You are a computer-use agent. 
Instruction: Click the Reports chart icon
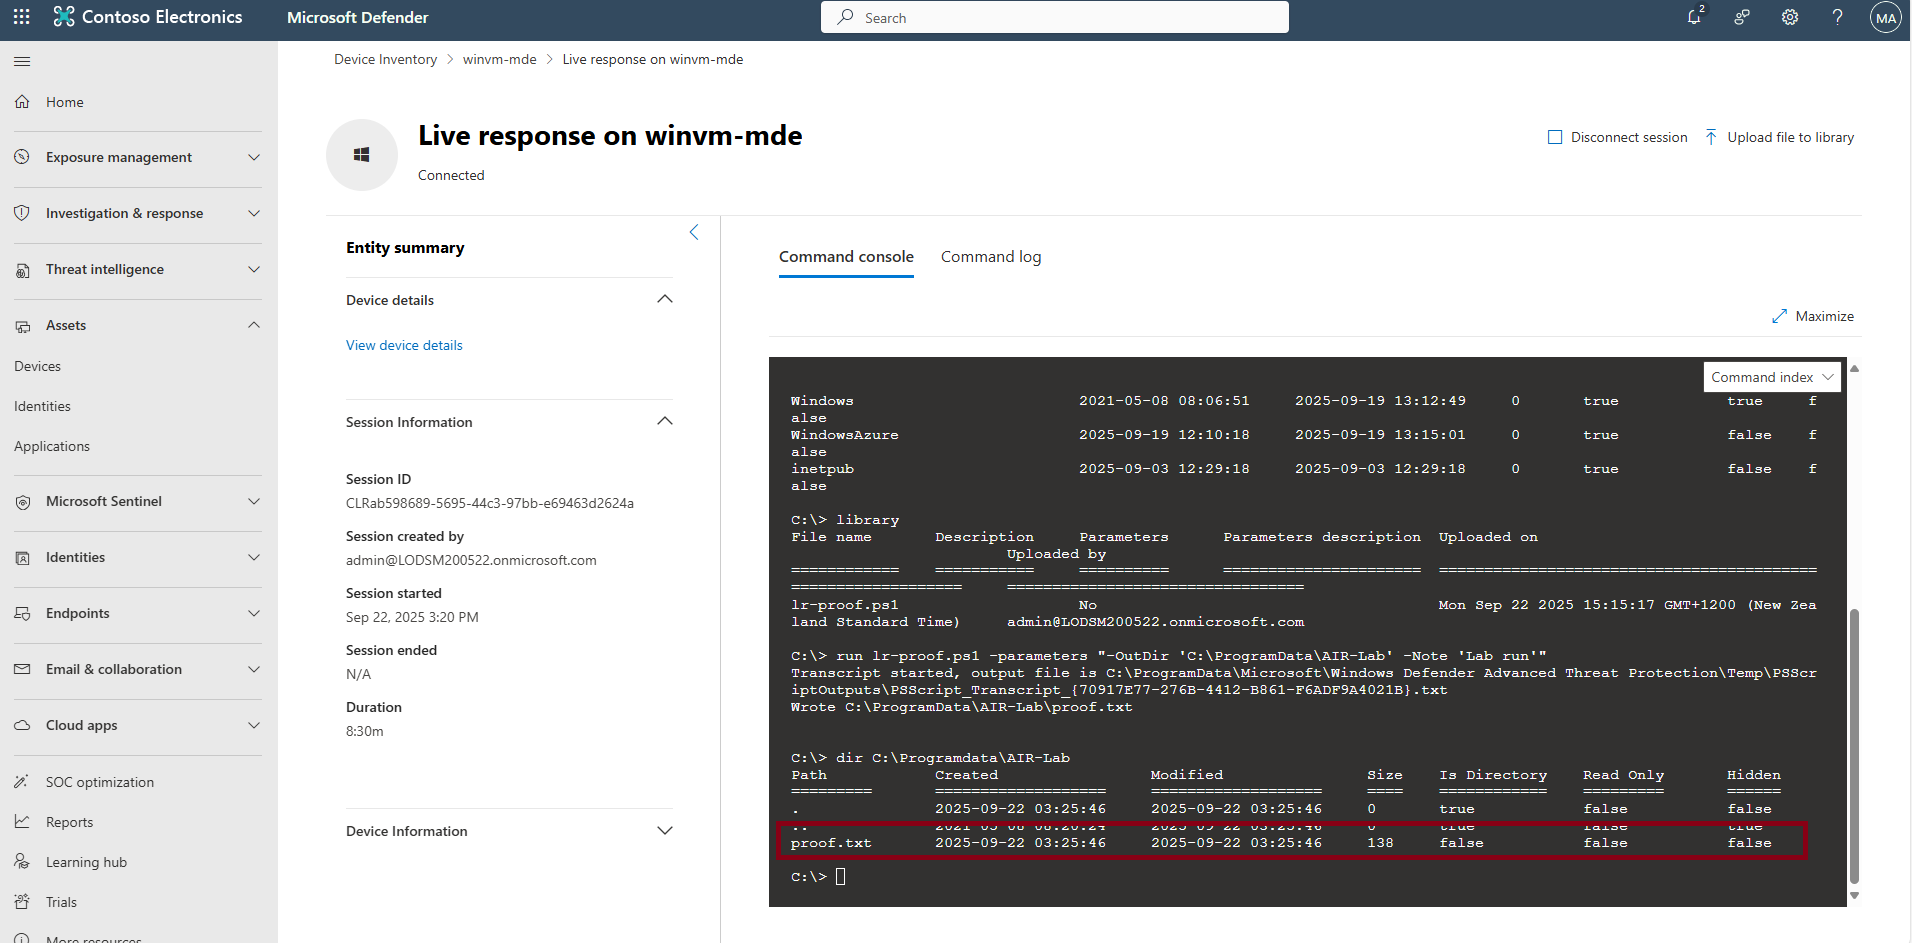point(22,822)
